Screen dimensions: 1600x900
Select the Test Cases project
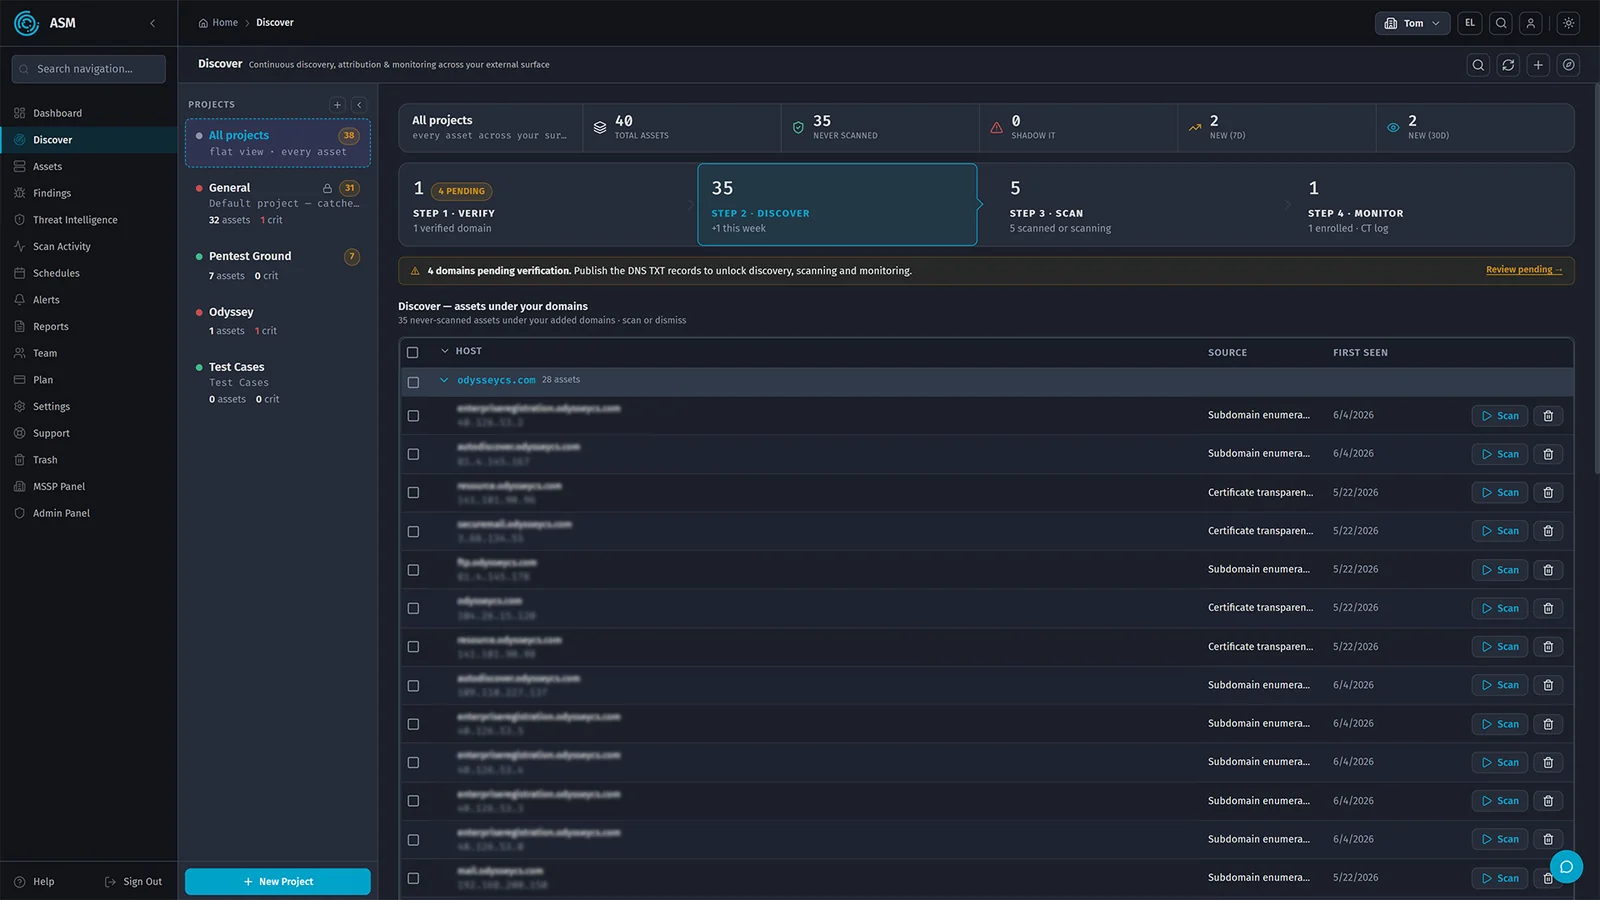pyautogui.click(x=278, y=382)
